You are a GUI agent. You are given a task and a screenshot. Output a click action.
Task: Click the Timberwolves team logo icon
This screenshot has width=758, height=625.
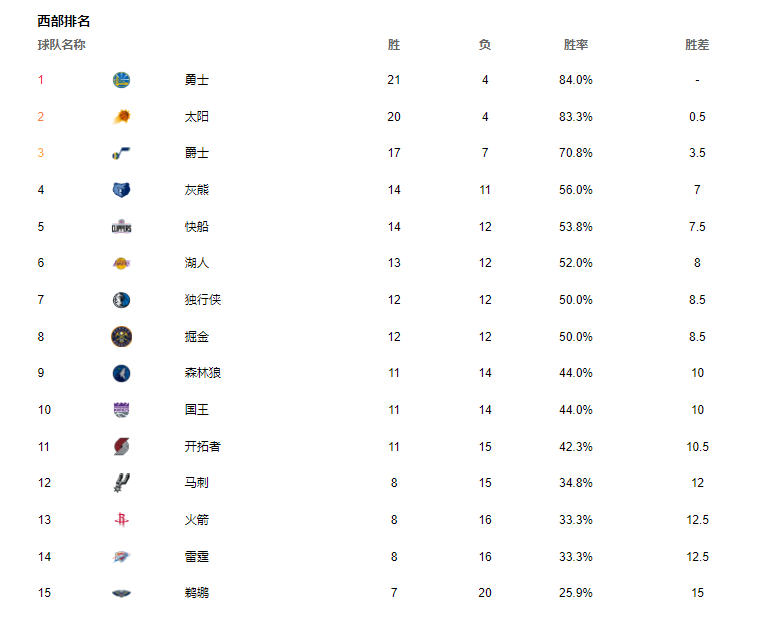coord(121,373)
